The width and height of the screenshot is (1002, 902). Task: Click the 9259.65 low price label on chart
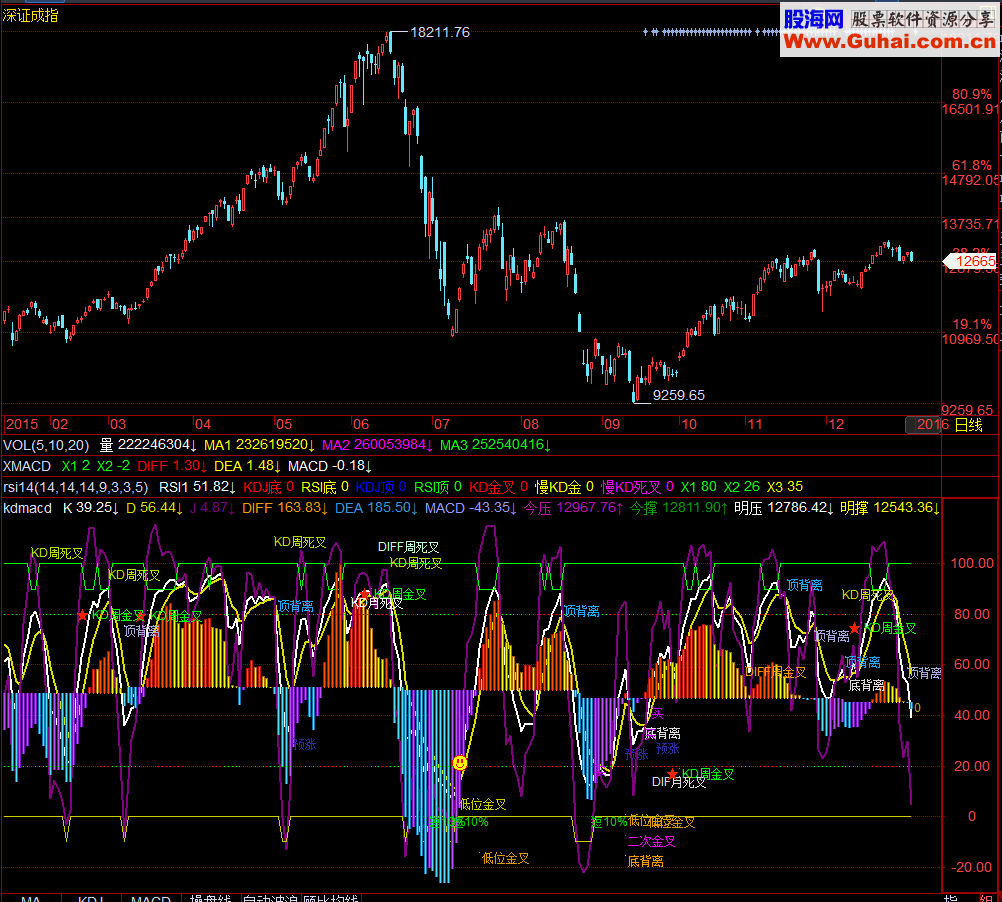(x=679, y=395)
